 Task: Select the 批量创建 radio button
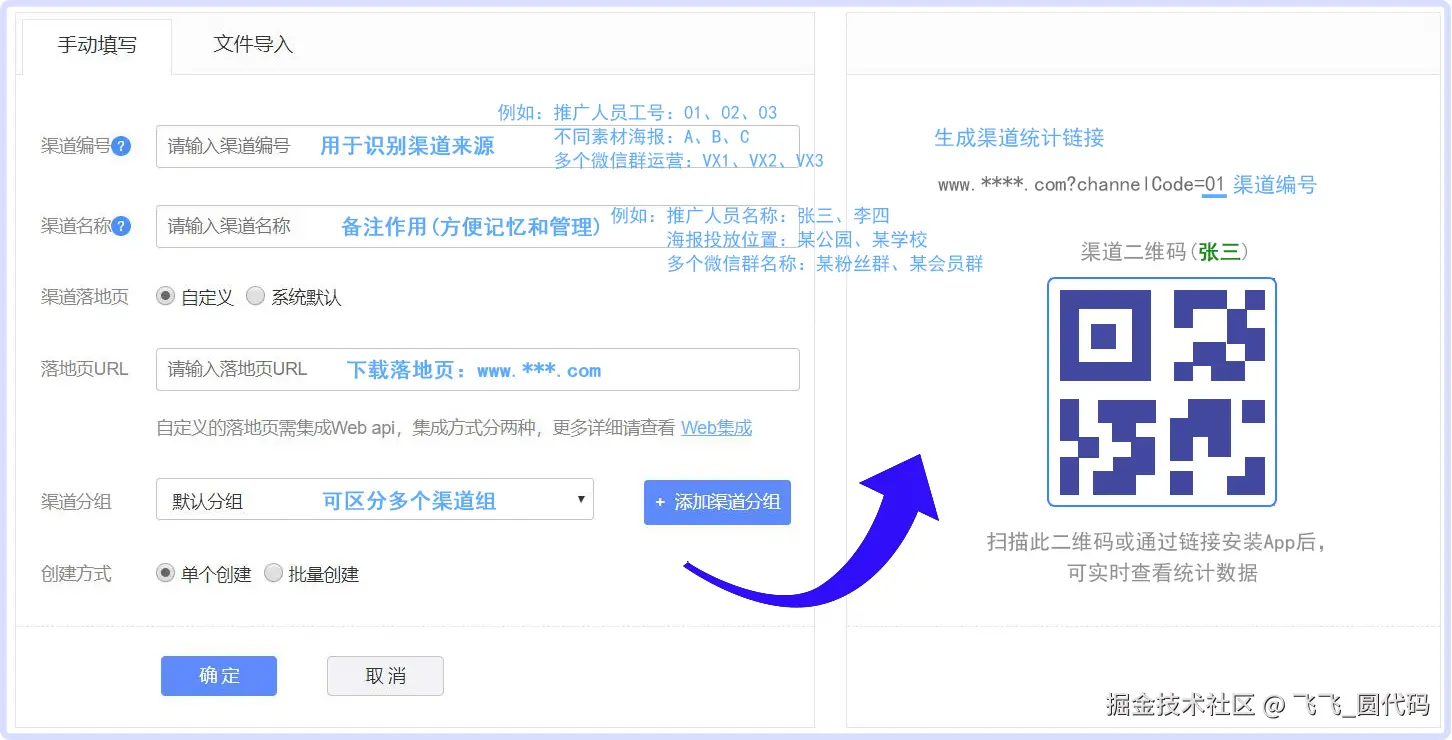(273, 573)
